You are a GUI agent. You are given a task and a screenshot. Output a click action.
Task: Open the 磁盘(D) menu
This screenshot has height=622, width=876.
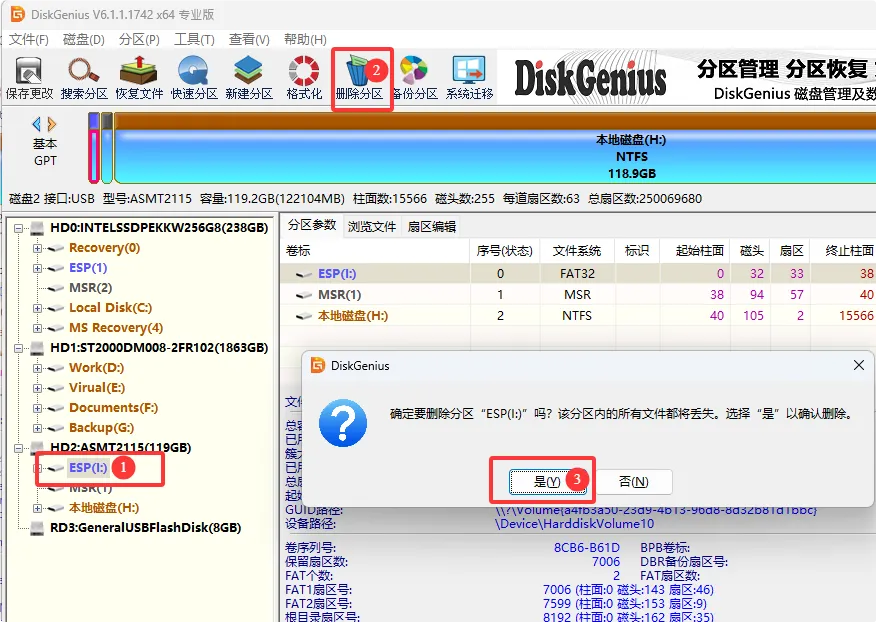84,40
